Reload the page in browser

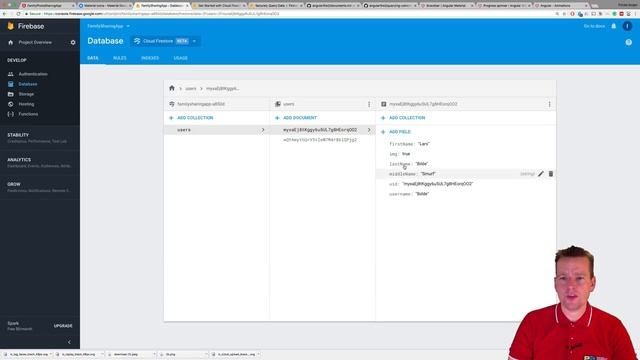tap(18, 14)
